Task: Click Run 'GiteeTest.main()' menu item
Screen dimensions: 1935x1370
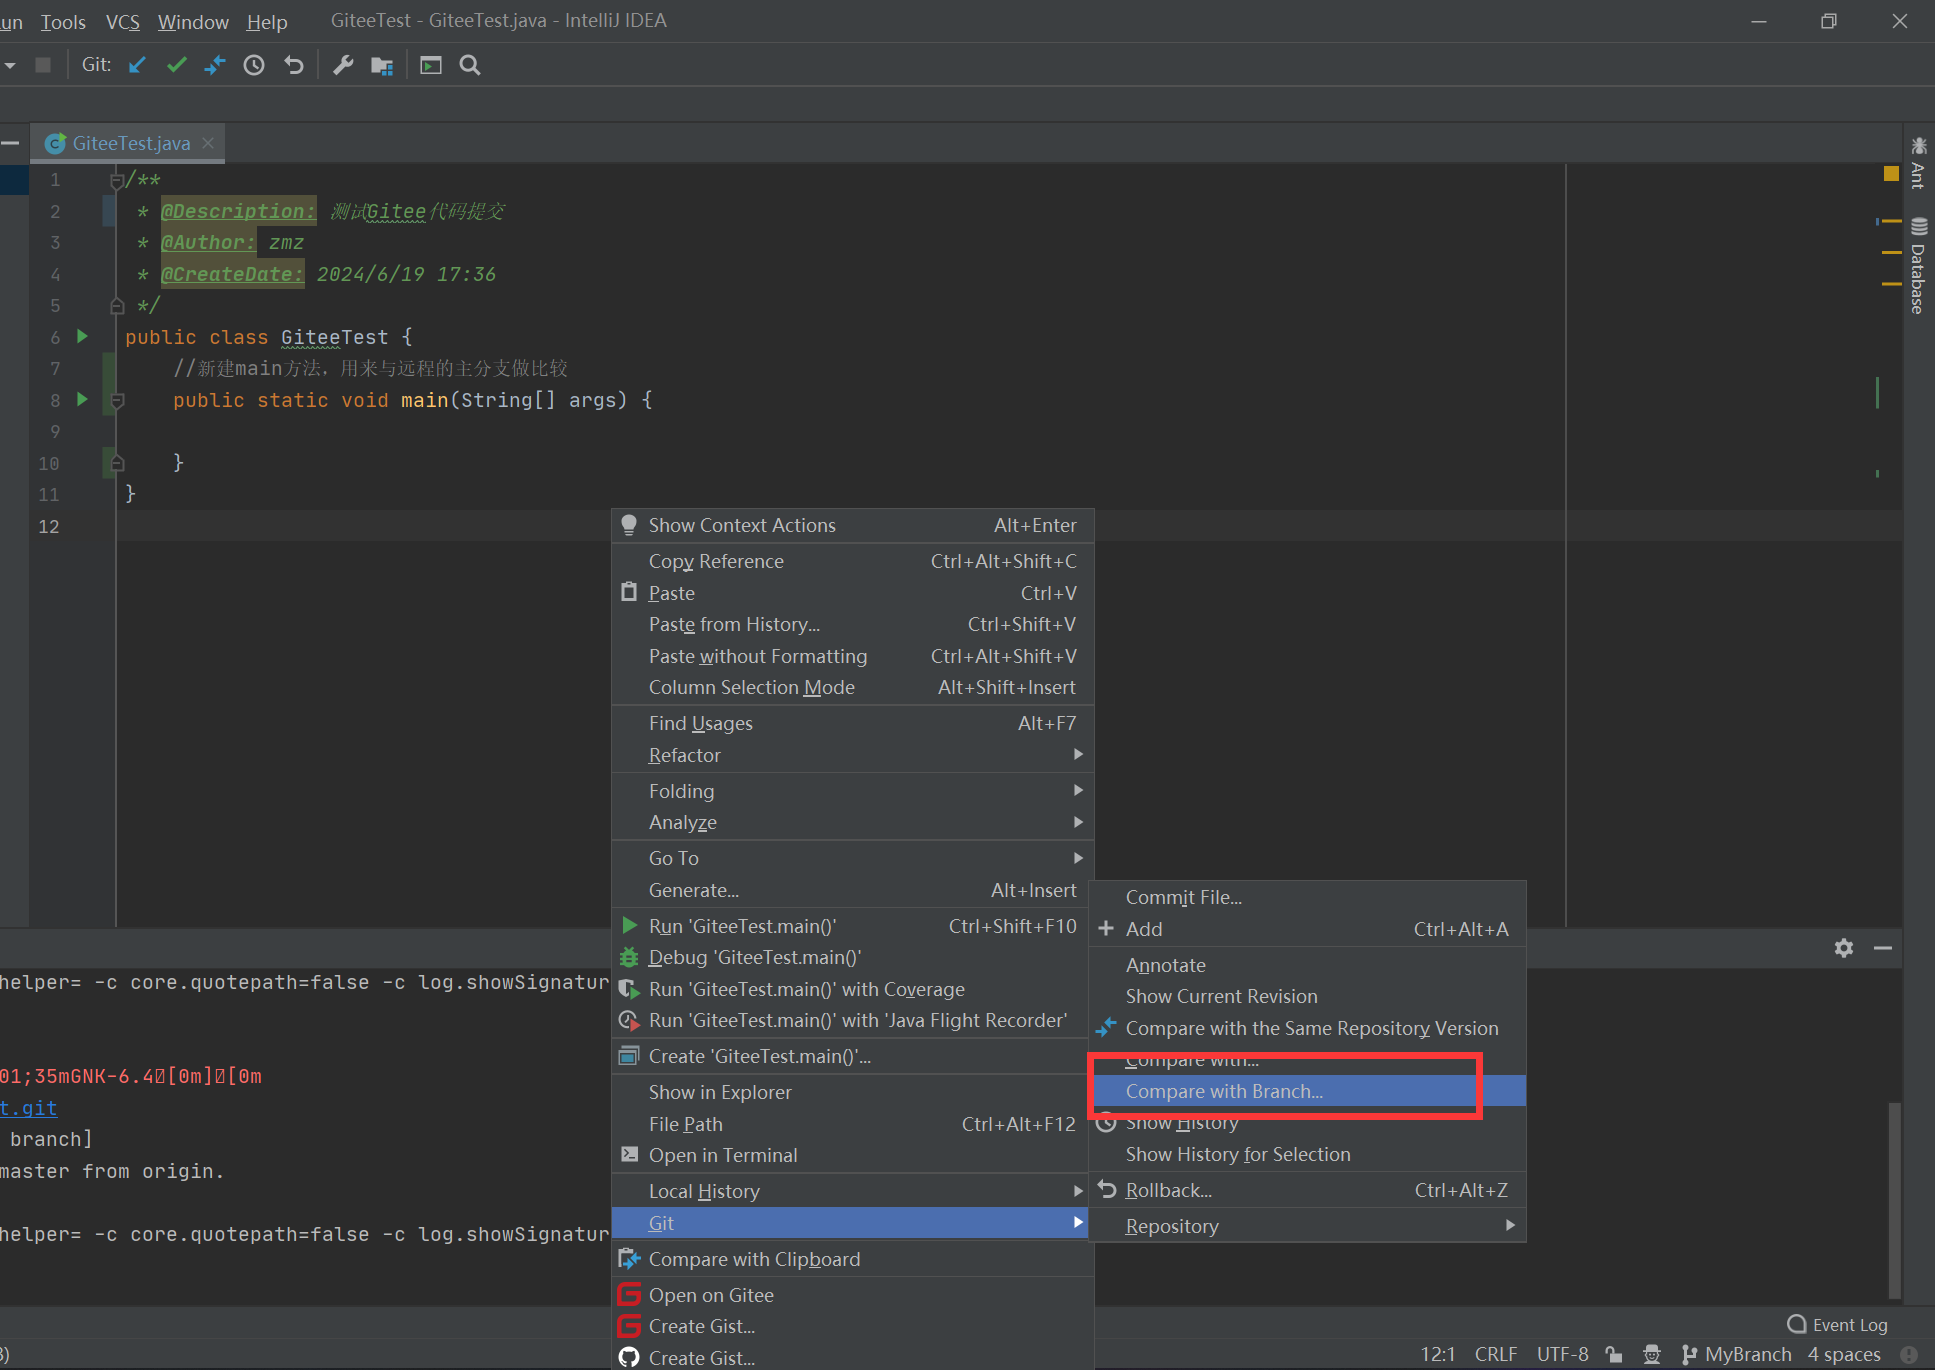Action: (x=852, y=926)
